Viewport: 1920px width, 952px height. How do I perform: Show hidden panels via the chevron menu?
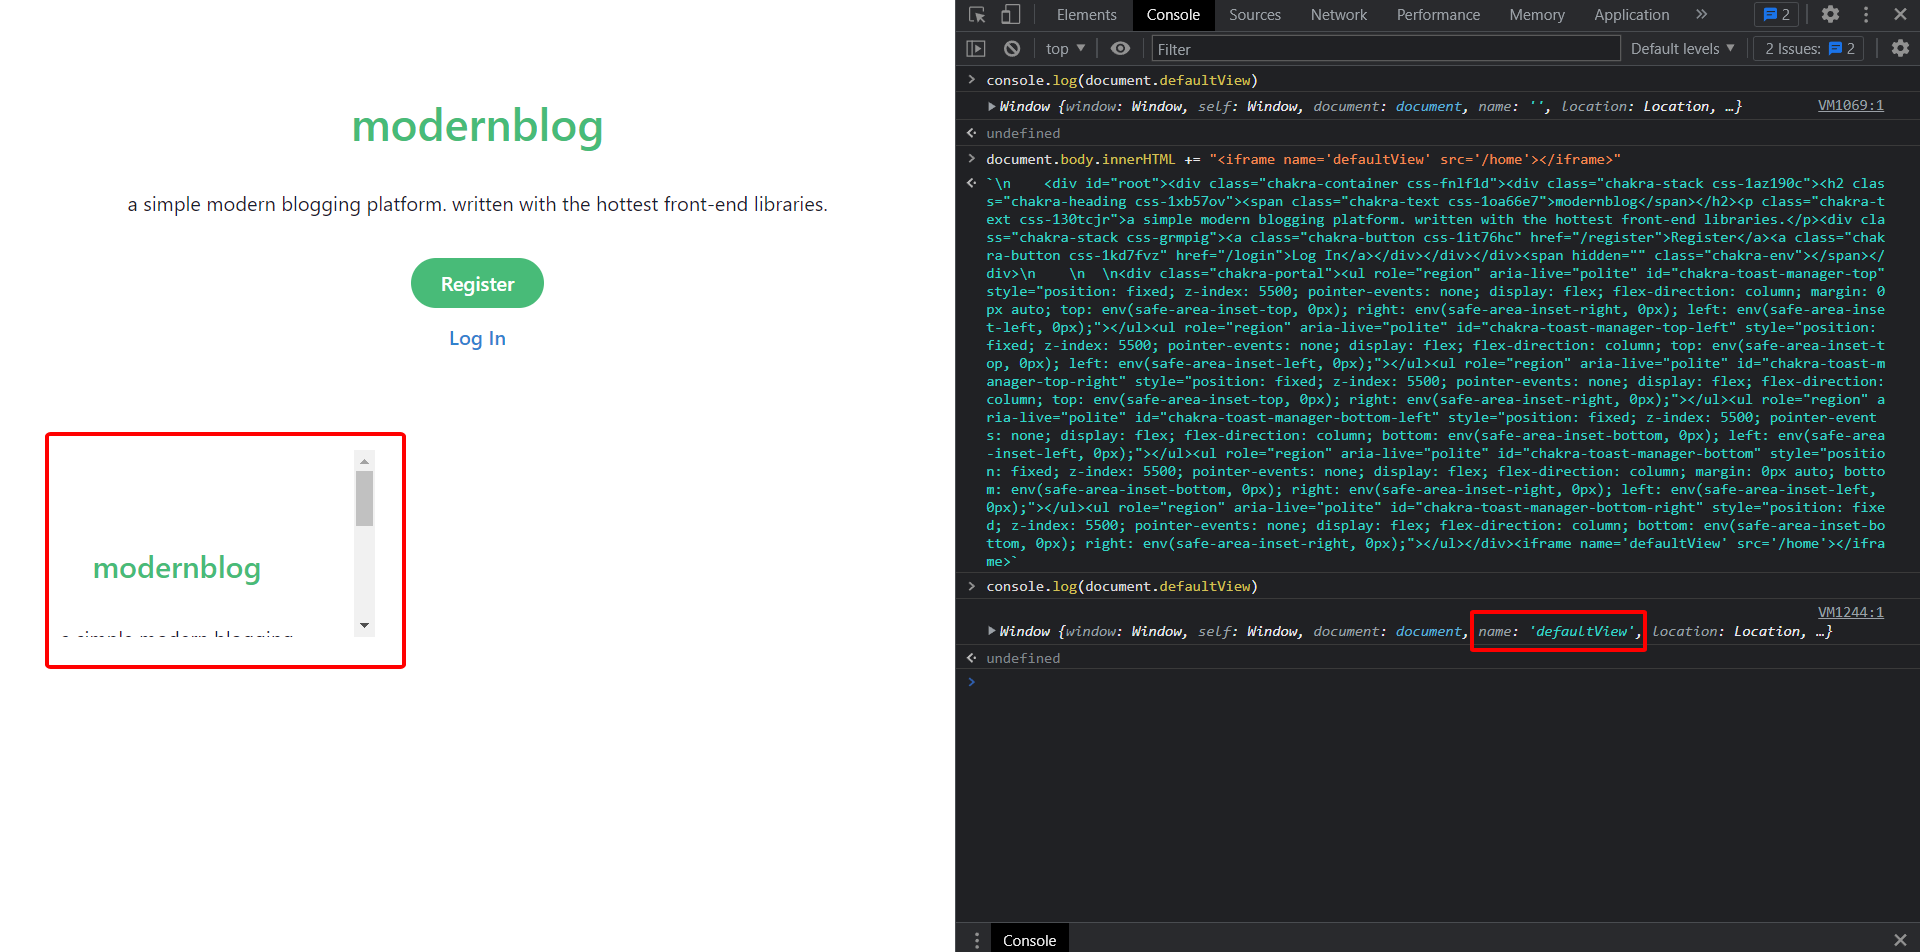(x=1702, y=14)
